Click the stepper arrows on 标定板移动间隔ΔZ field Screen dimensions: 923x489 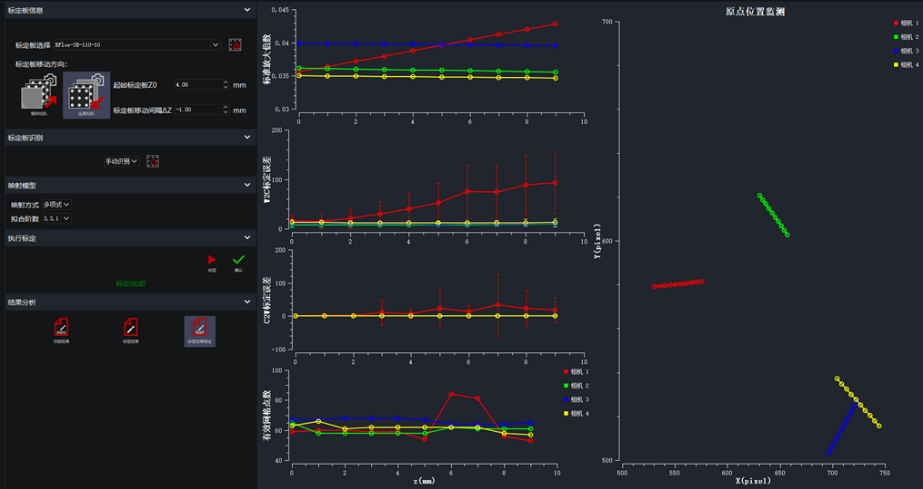pyautogui.click(x=226, y=109)
